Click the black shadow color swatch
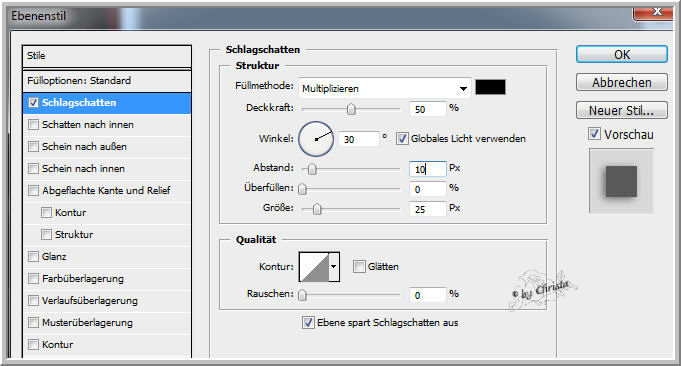 490,87
